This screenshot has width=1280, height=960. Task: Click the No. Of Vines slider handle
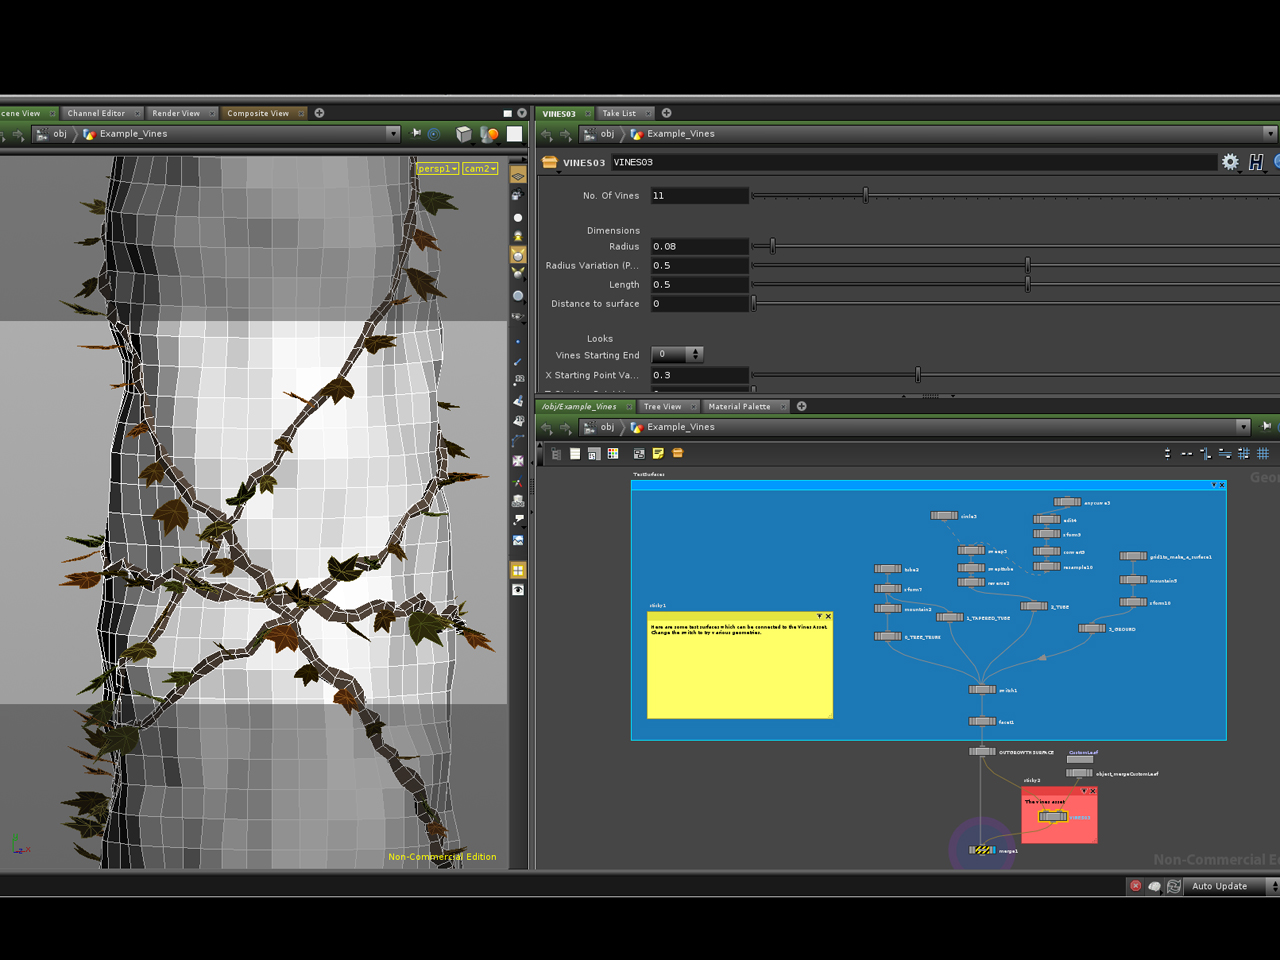coord(866,196)
